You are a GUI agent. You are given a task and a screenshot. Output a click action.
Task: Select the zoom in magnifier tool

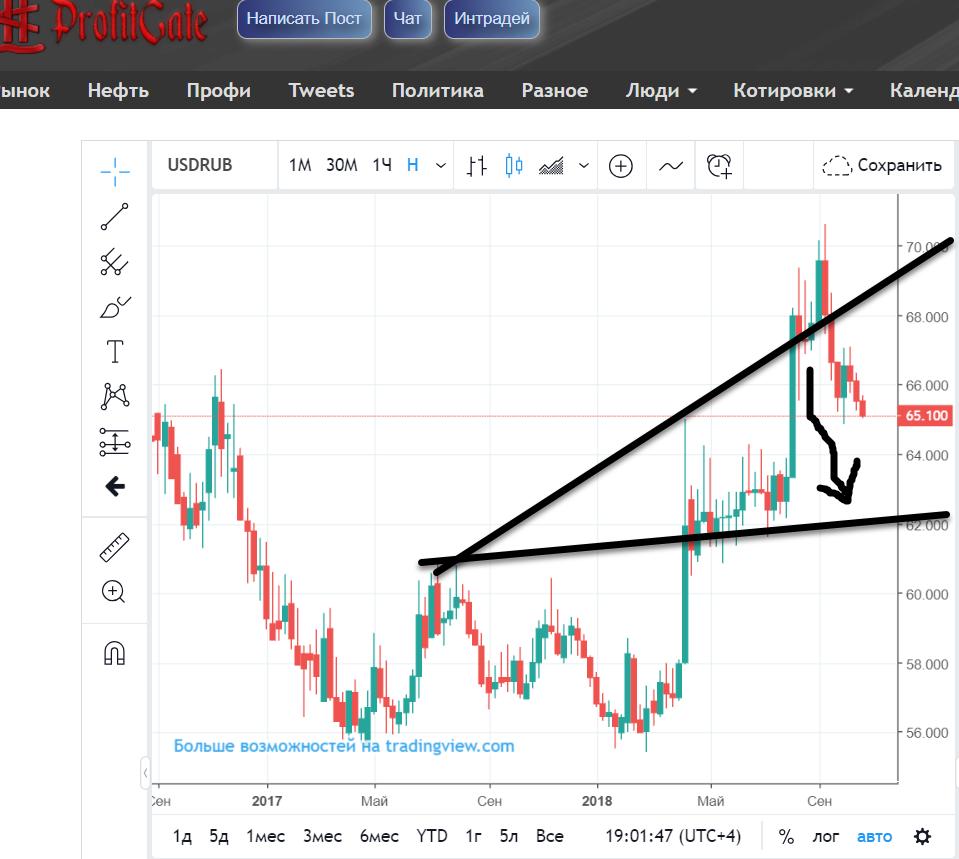(x=114, y=592)
